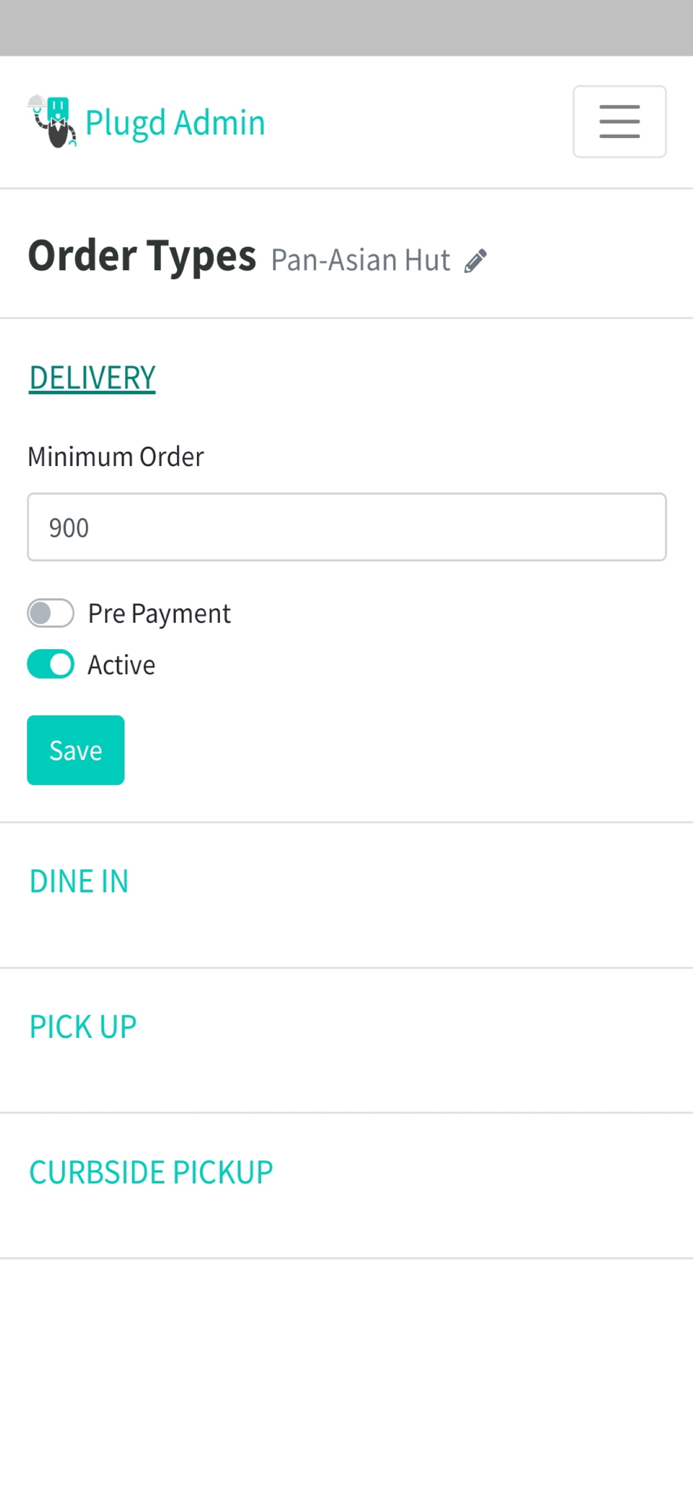The image size is (693, 1500).
Task: Turn off the Active switch
Action: click(x=50, y=663)
